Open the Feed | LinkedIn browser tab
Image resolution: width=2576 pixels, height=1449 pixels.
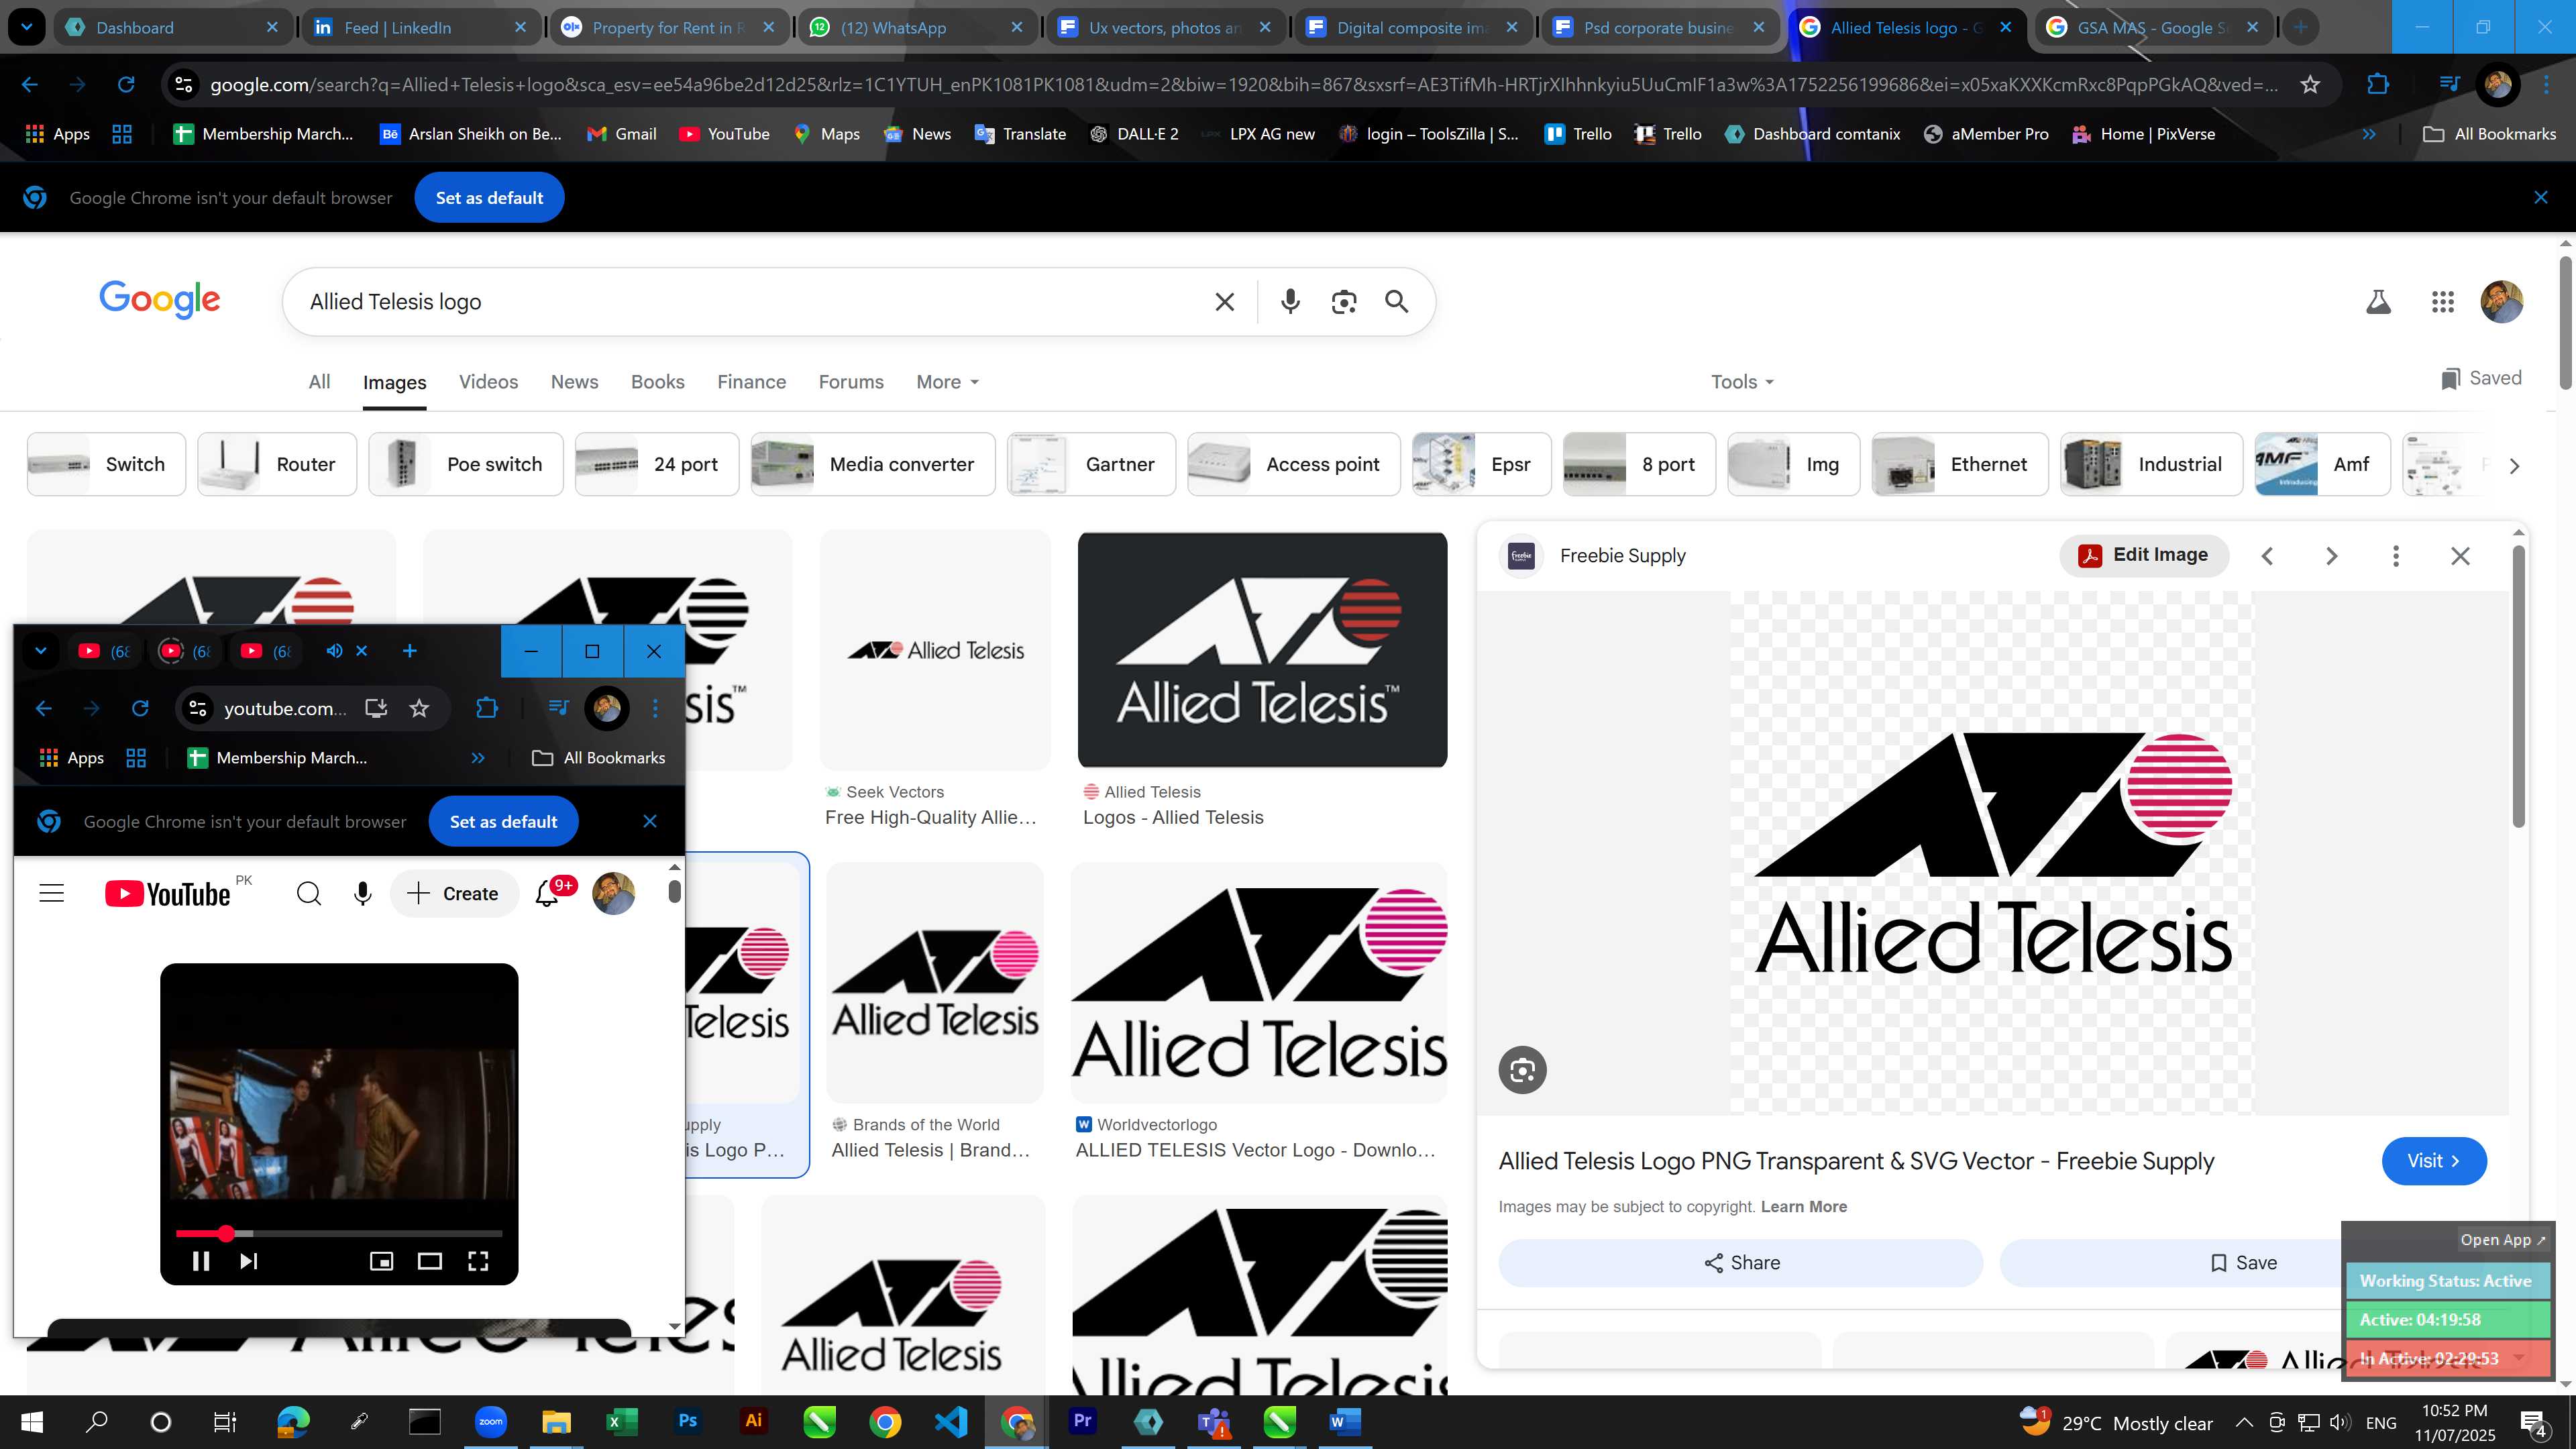[x=420, y=27]
